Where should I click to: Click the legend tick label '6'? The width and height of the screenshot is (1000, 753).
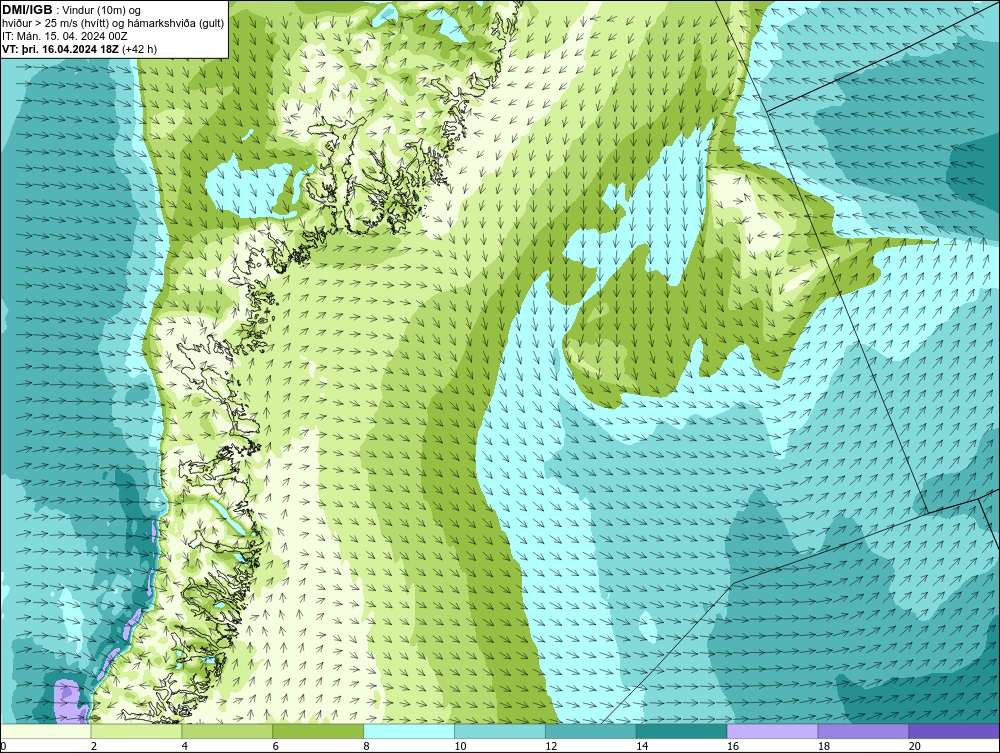pyautogui.click(x=276, y=746)
